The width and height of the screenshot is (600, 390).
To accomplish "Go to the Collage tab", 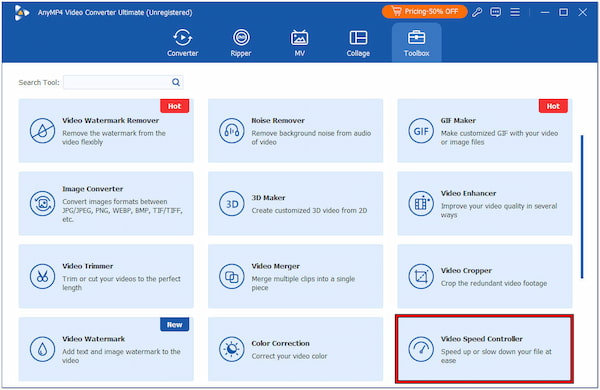I will [x=358, y=43].
